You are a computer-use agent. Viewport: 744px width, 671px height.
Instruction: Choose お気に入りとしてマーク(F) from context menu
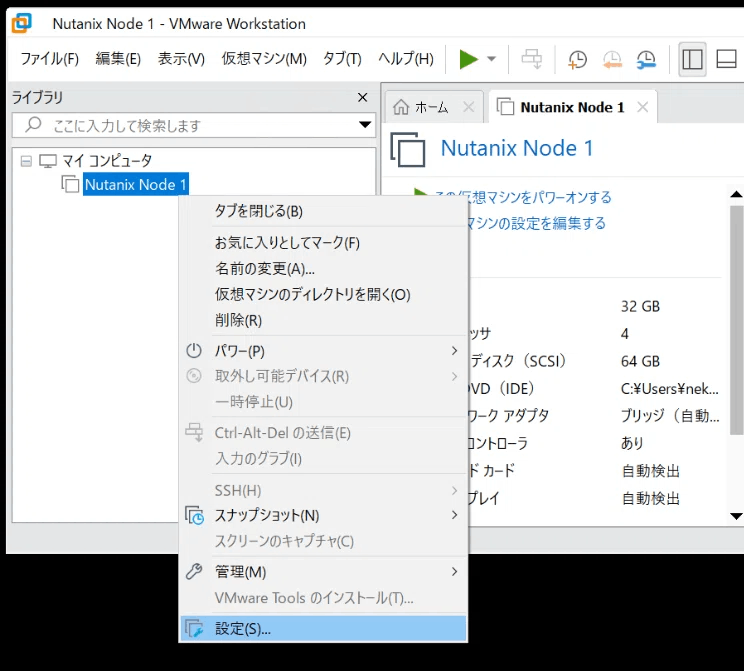point(323,243)
